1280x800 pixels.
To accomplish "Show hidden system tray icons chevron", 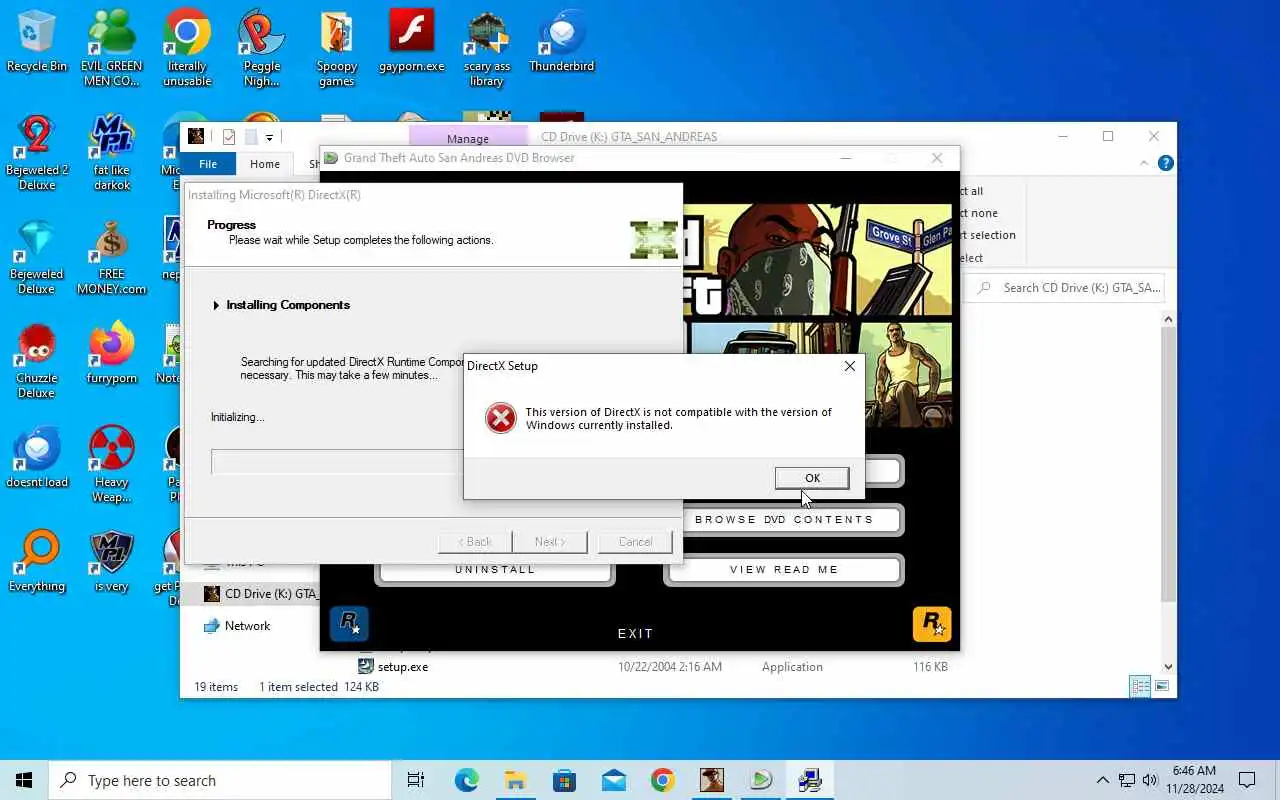I will coord(1102,780).
